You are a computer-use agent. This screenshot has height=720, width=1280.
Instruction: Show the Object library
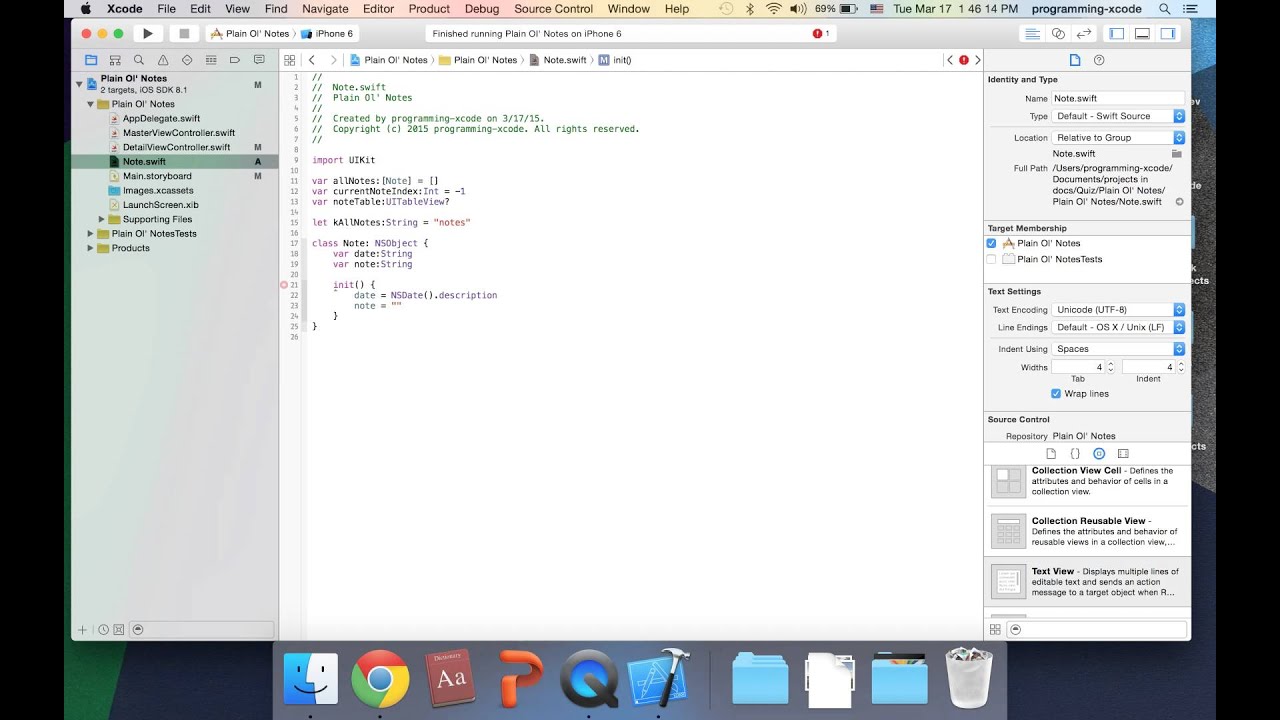coord(1099,453)
